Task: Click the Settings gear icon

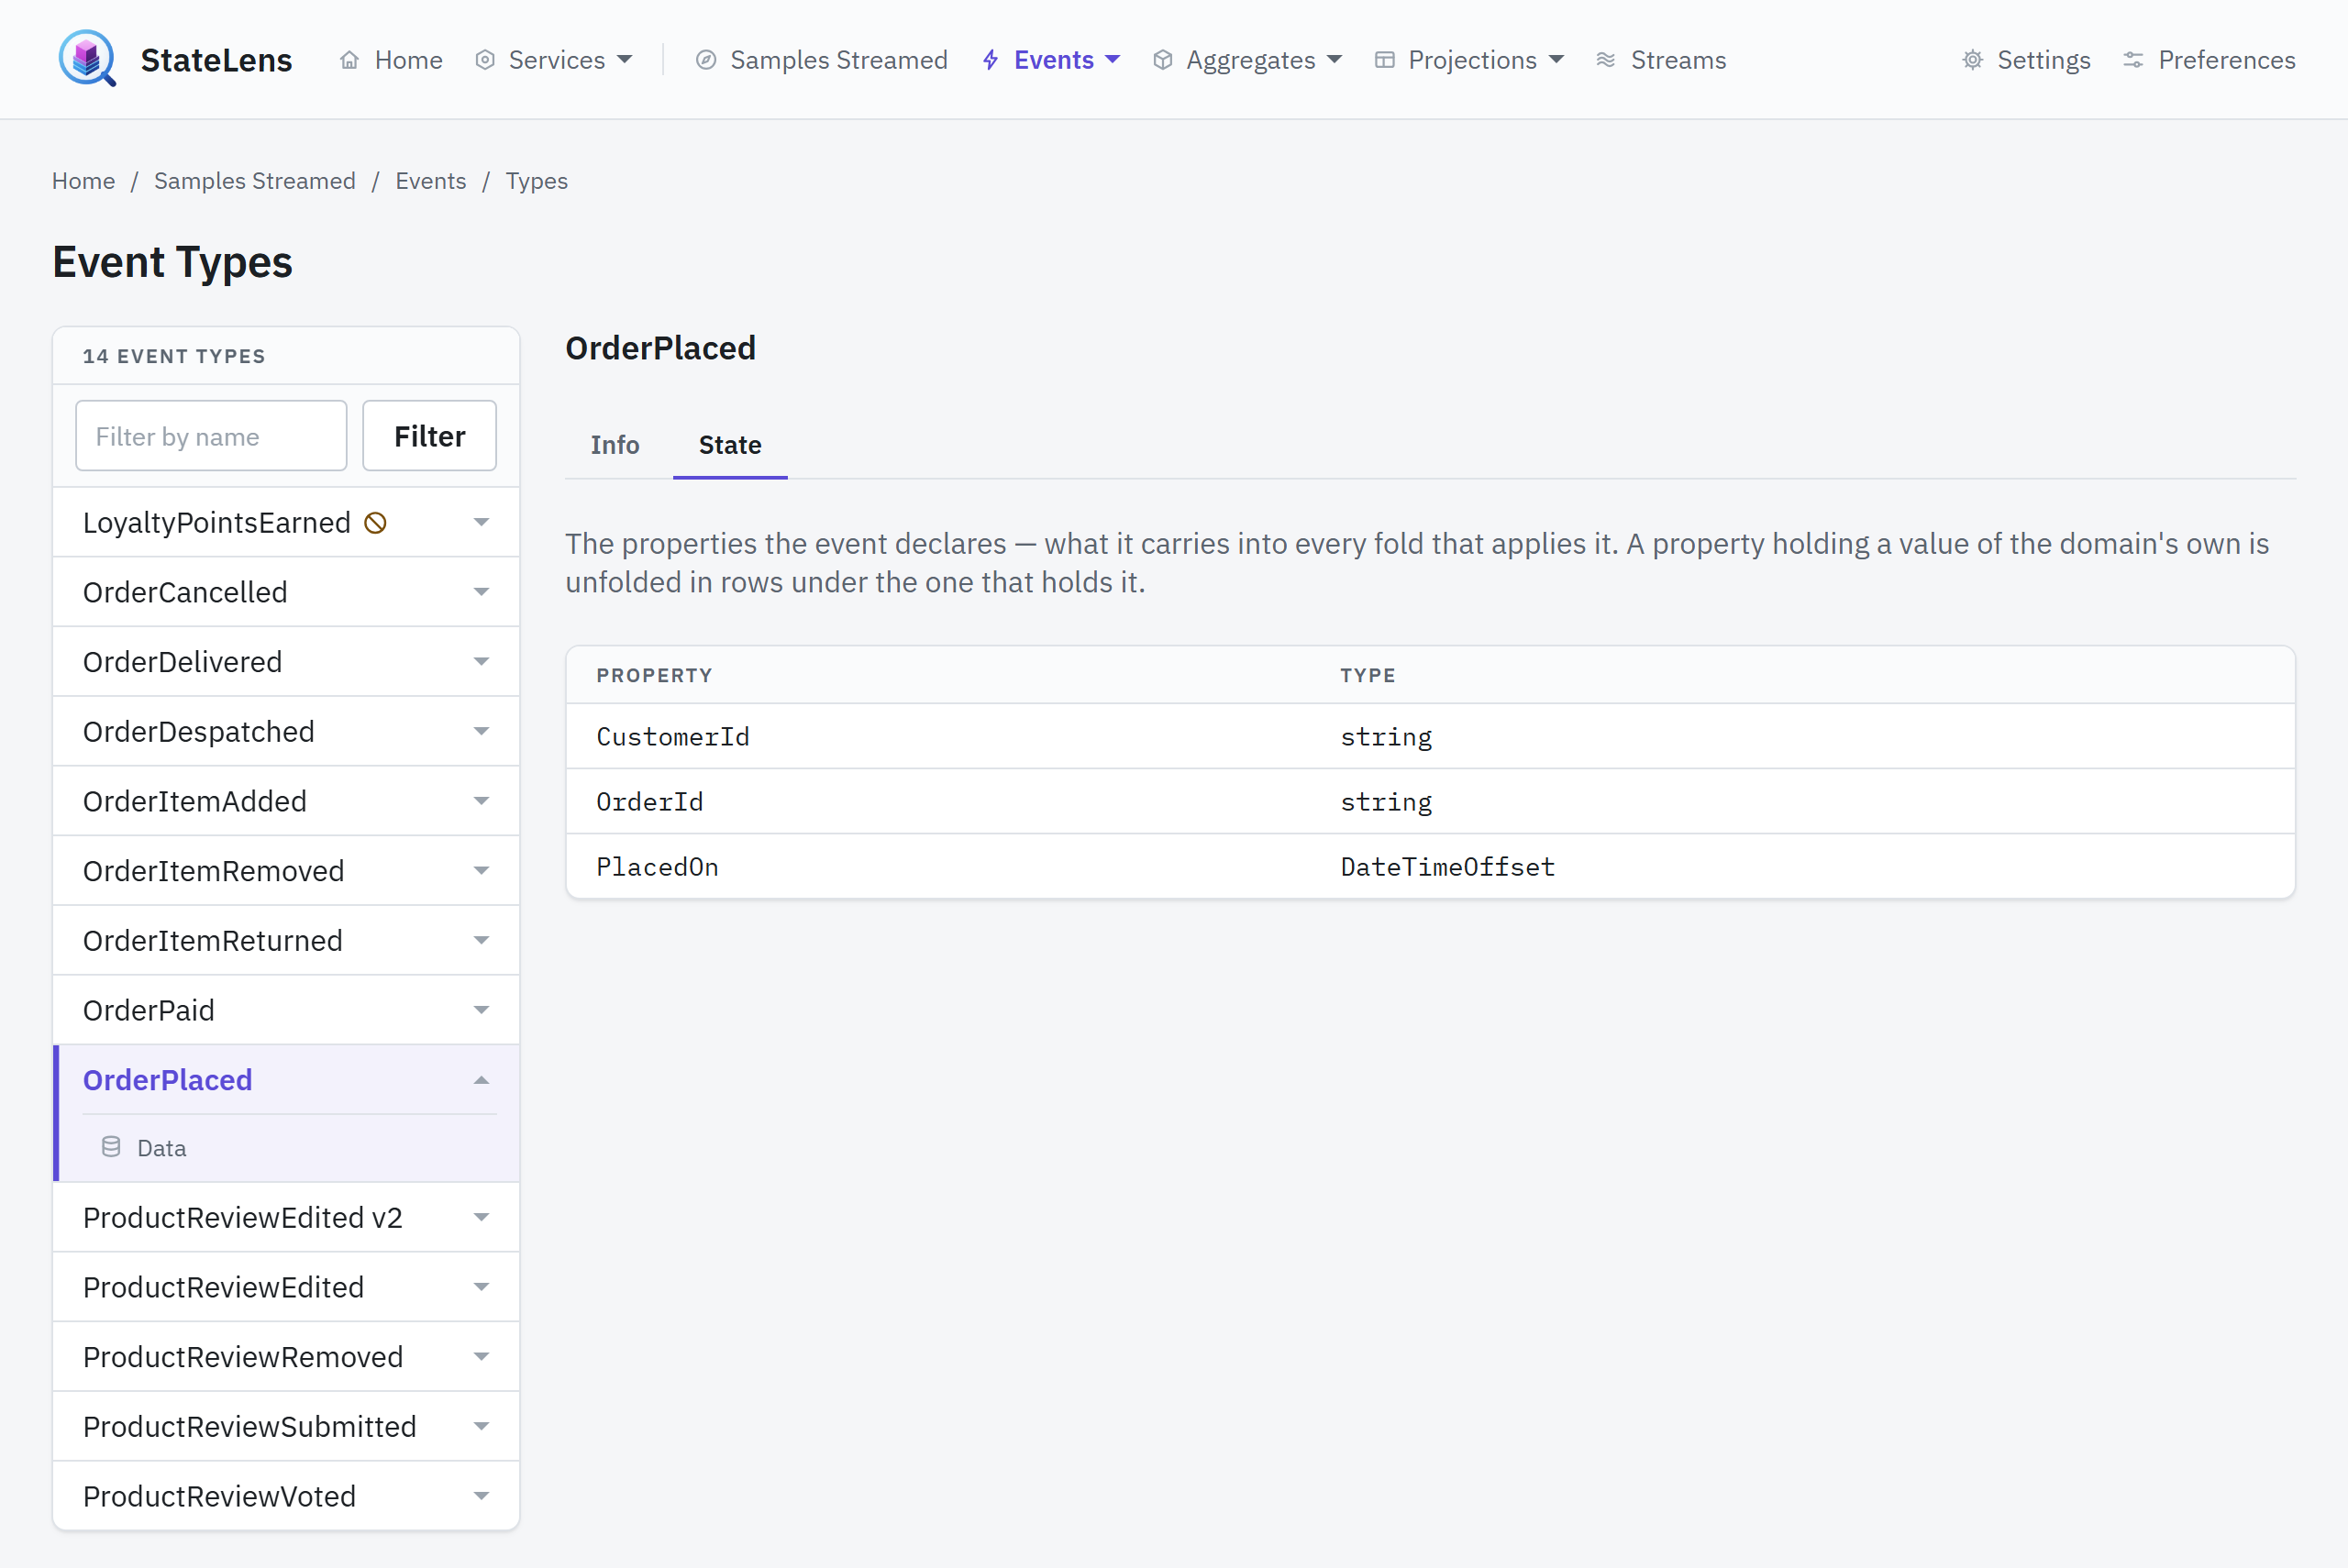Action: click(x=1972, y=60)
